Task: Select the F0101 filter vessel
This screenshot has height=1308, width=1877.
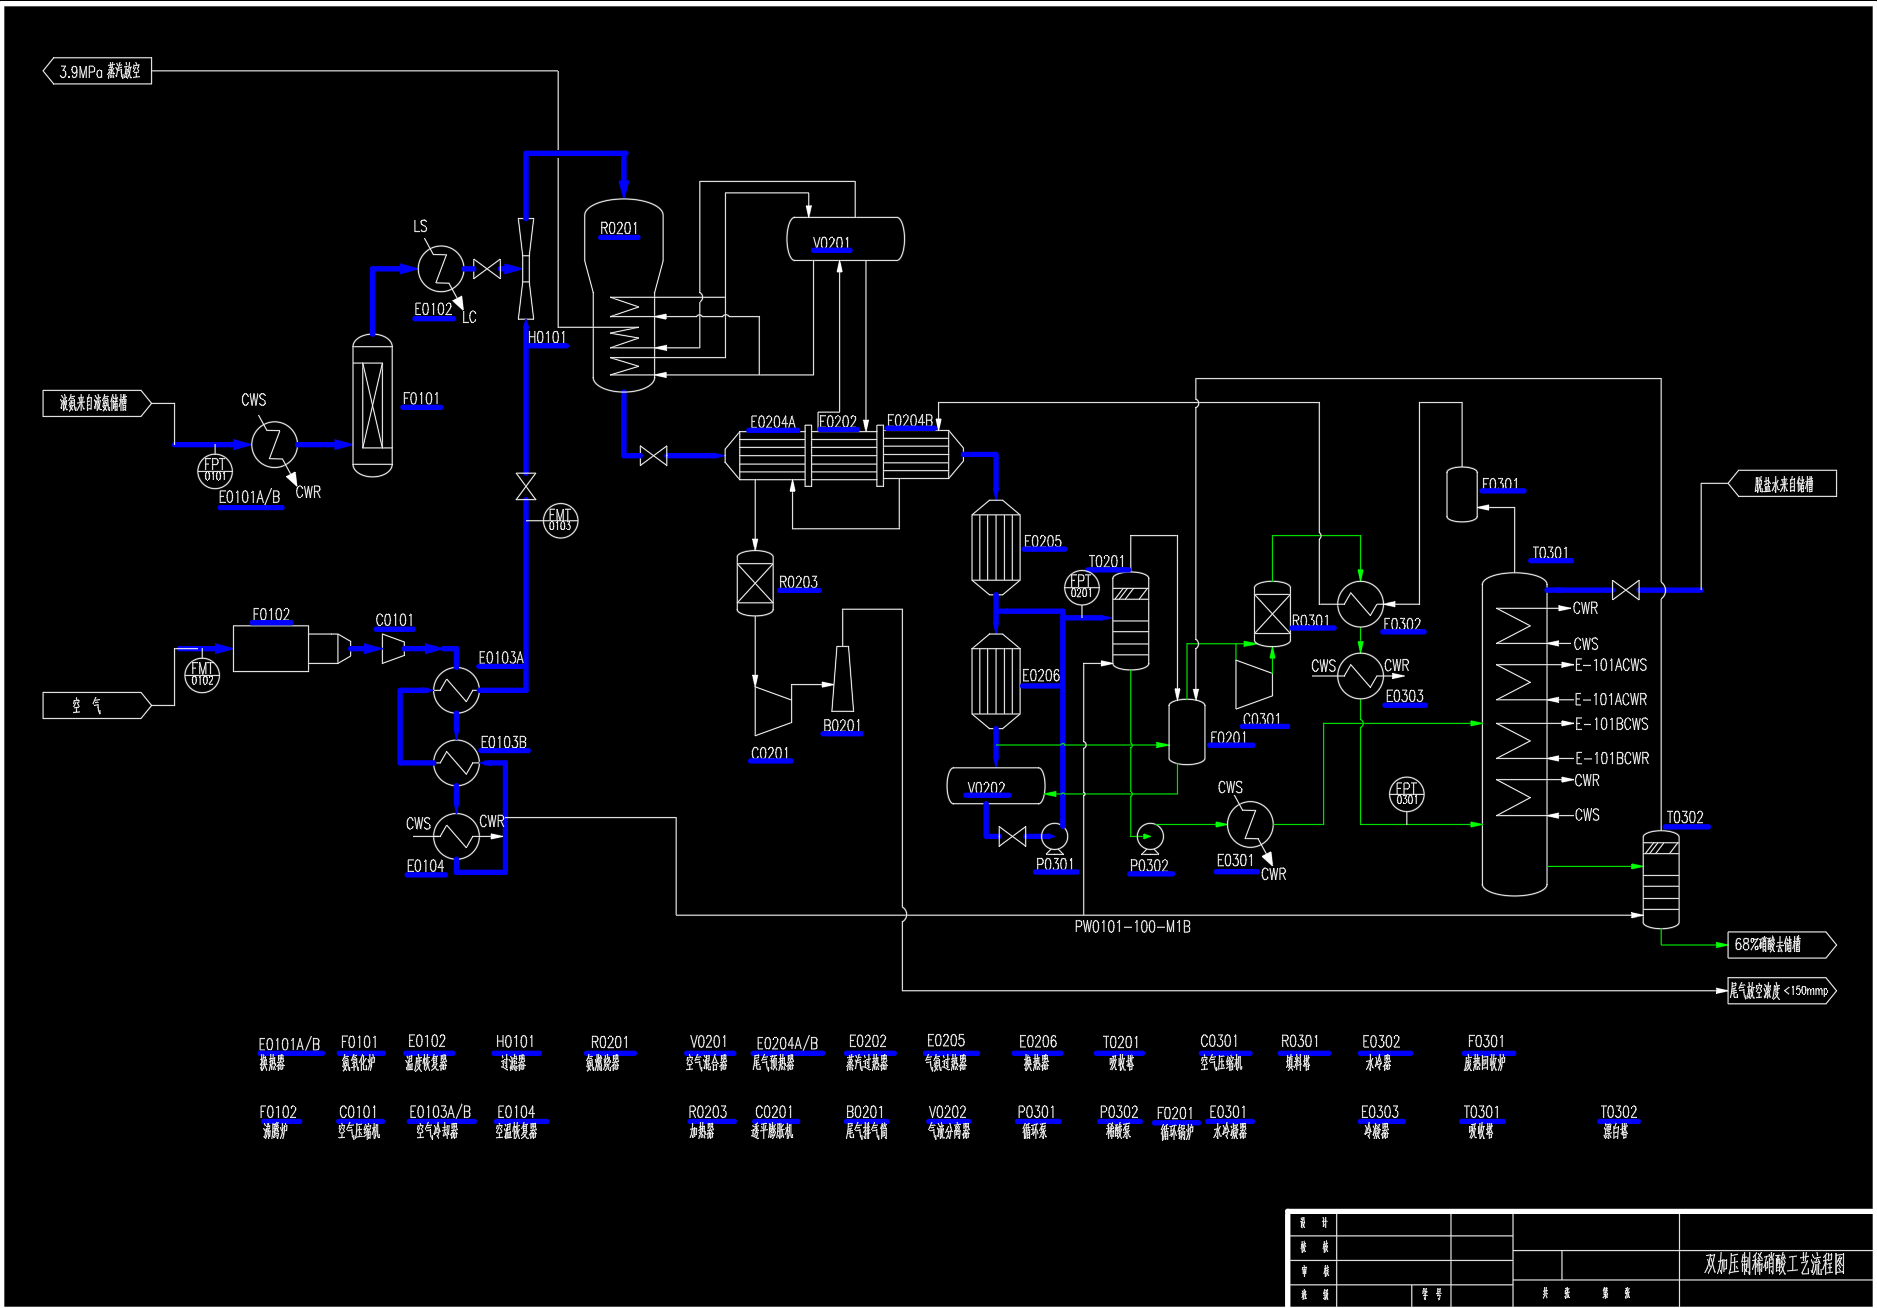Action: pos(372,405)
